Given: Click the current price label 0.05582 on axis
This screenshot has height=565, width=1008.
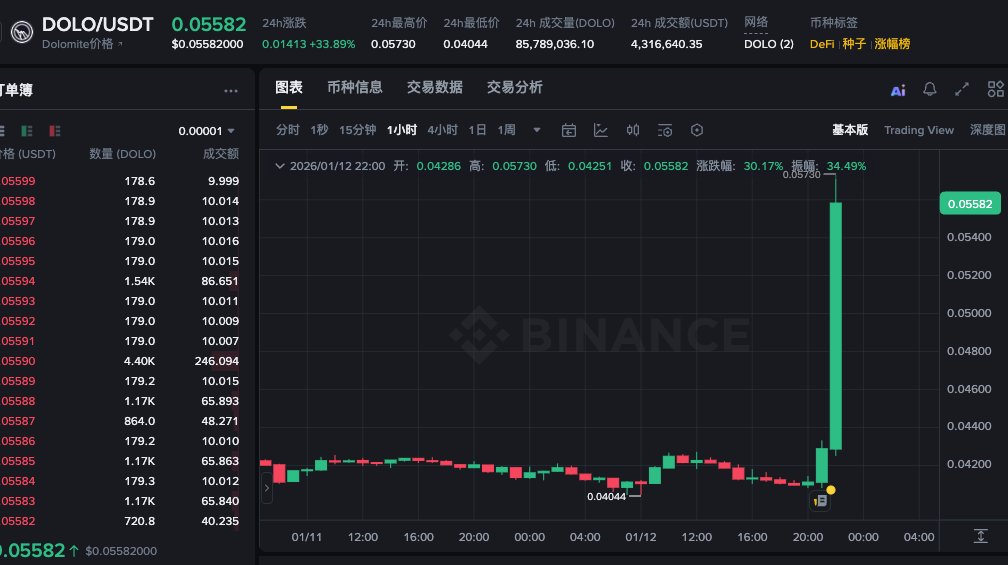Looking at the screenshot, I should tap(969, 204).
